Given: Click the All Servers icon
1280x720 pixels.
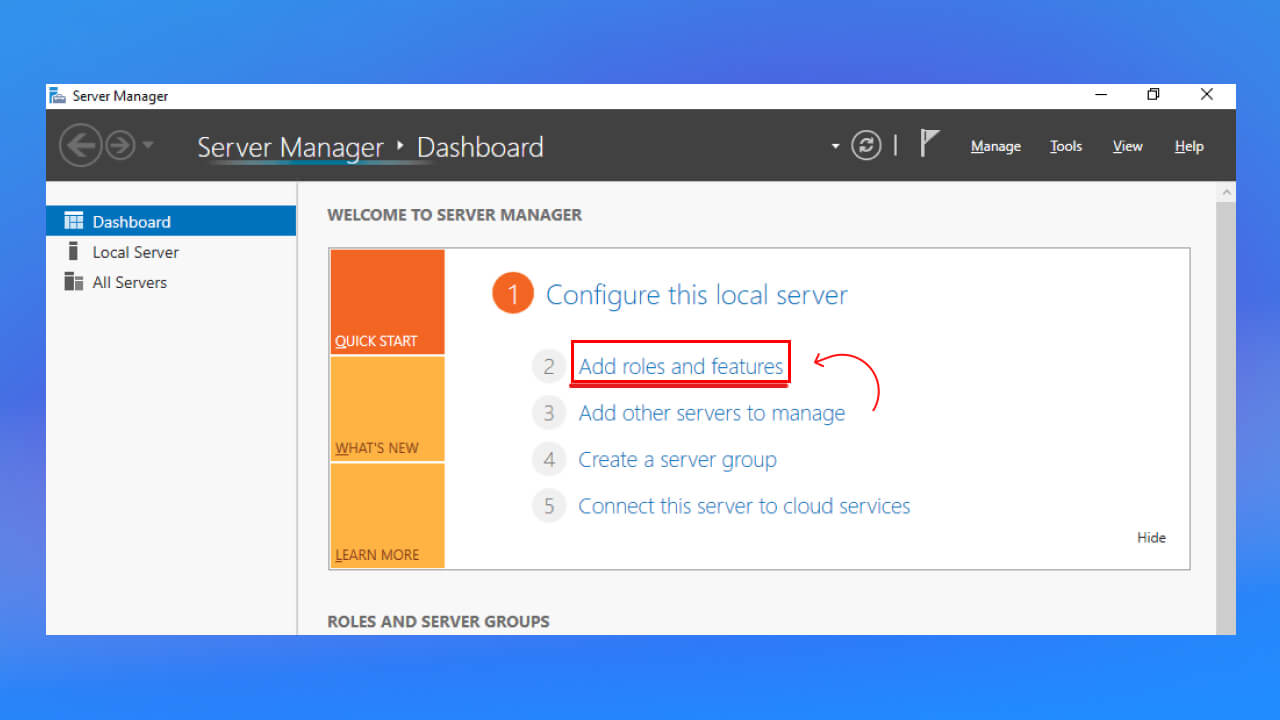Looking at the screenshot, I should pyautogui.click(x=73, y=282).
